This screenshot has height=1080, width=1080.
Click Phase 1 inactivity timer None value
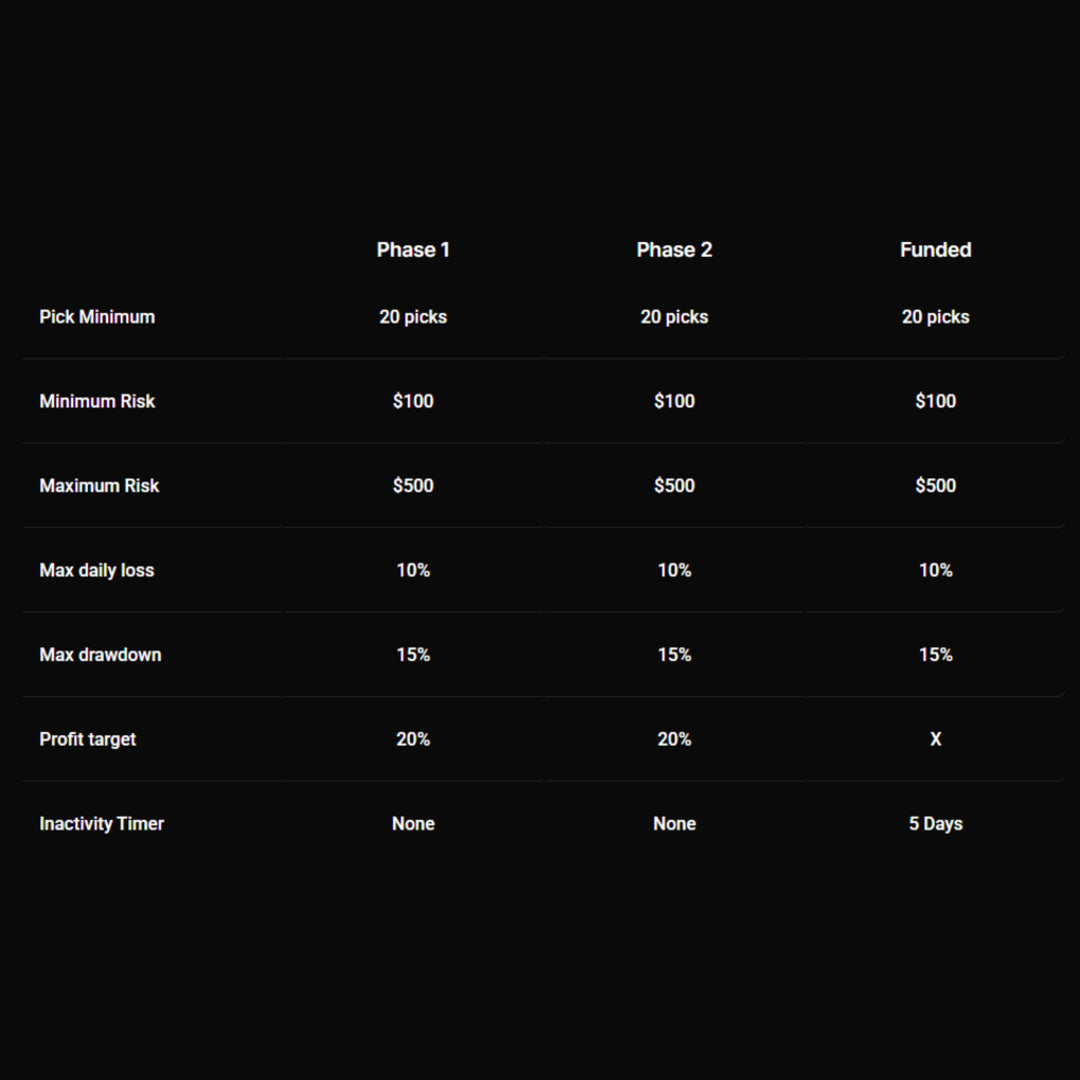(x=413, y=824)
